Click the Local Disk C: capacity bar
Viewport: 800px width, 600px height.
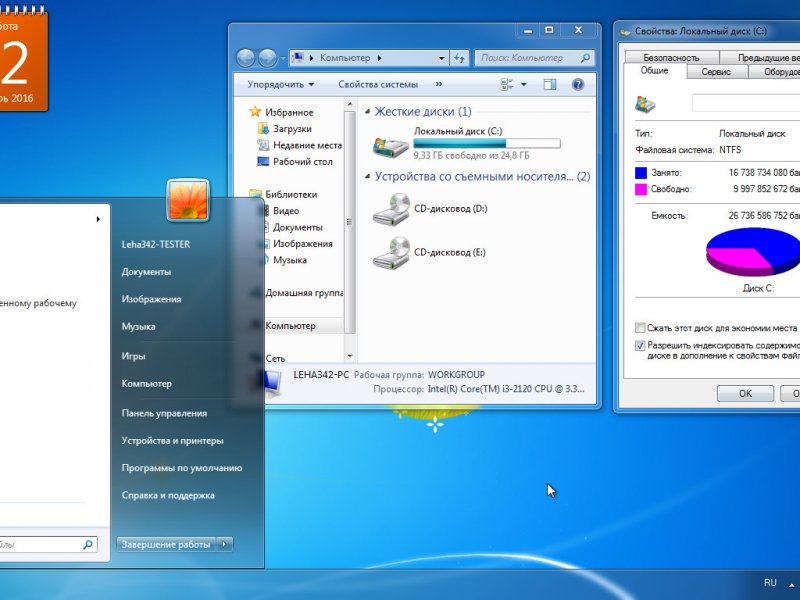487,143
